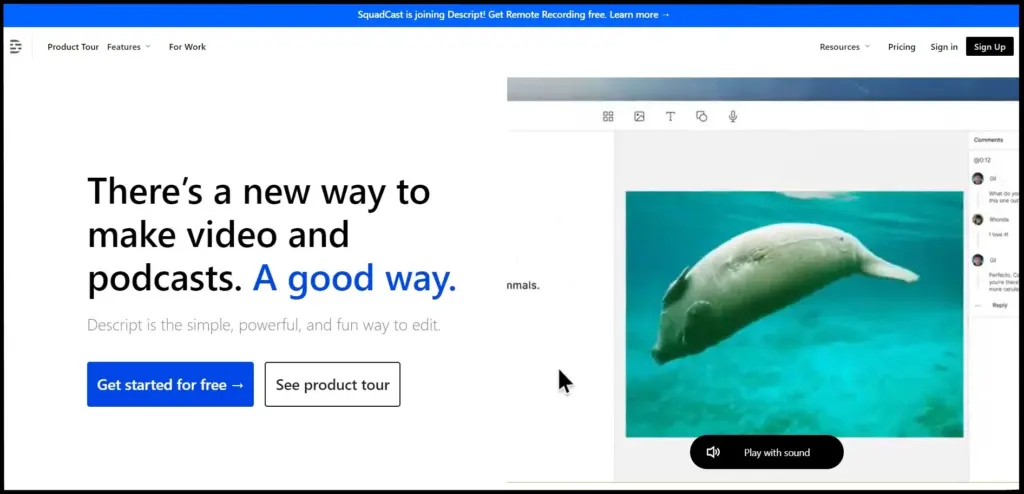Select the Text tool icon
Image resolution: width=1024 pixels, height=494 pixels.
pyautogui.click(x=670, y=117)
